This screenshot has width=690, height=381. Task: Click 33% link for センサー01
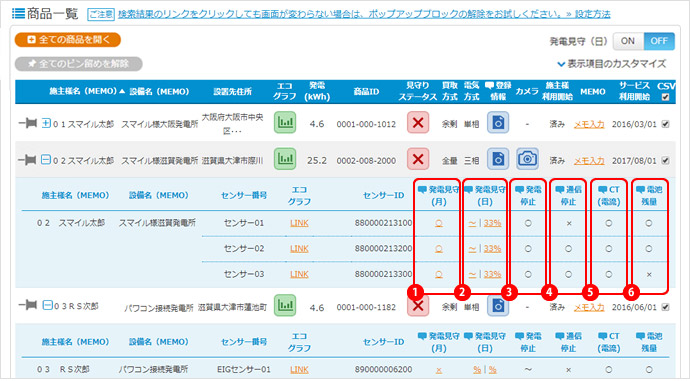492,223
